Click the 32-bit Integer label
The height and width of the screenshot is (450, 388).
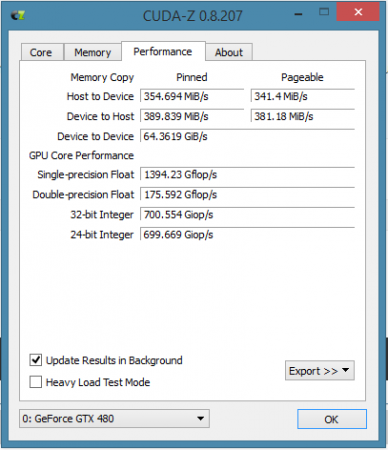click(x=102, y=215)
